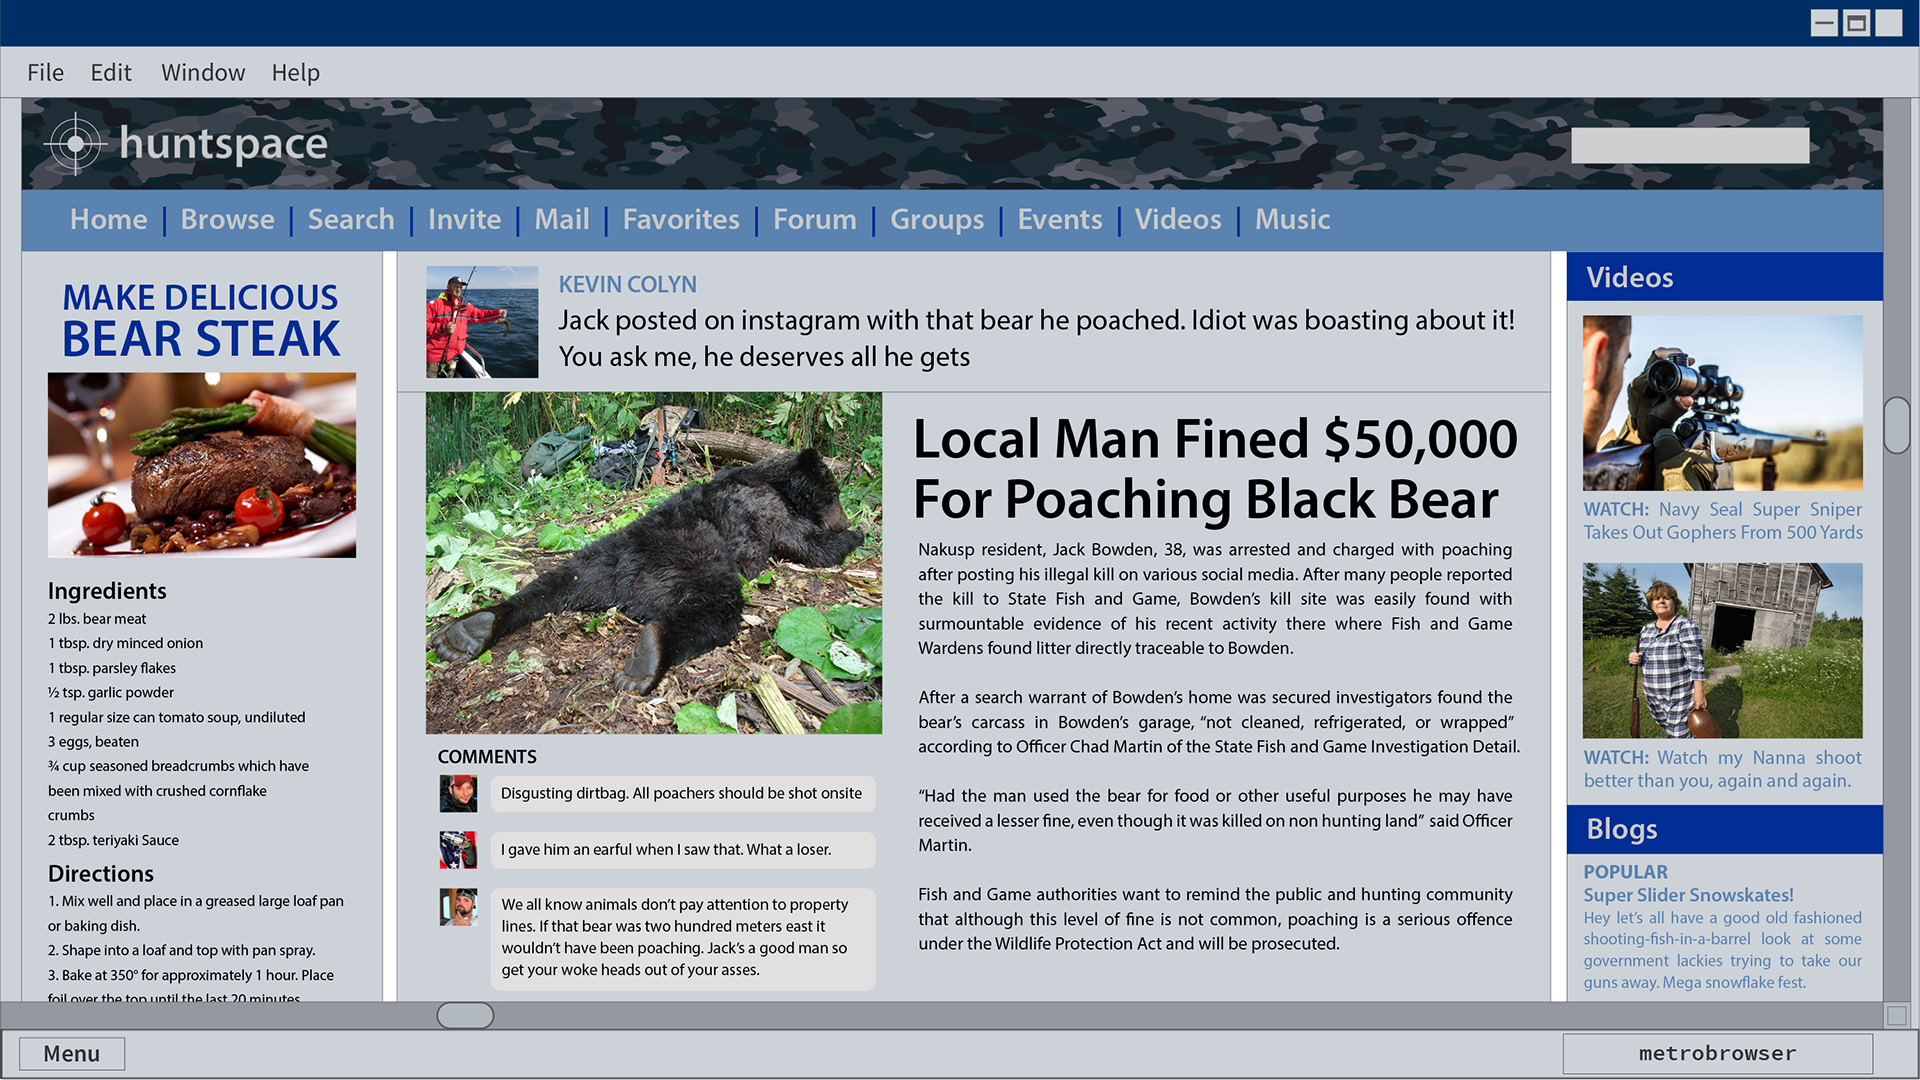Open the Mail nav tab

[562, 219]
